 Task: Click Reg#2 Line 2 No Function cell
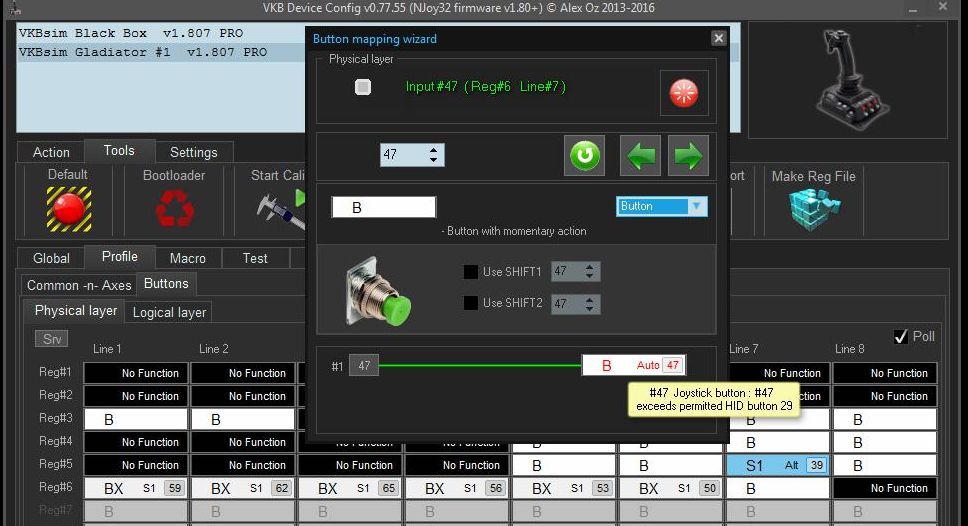click(x=243, y=396)
